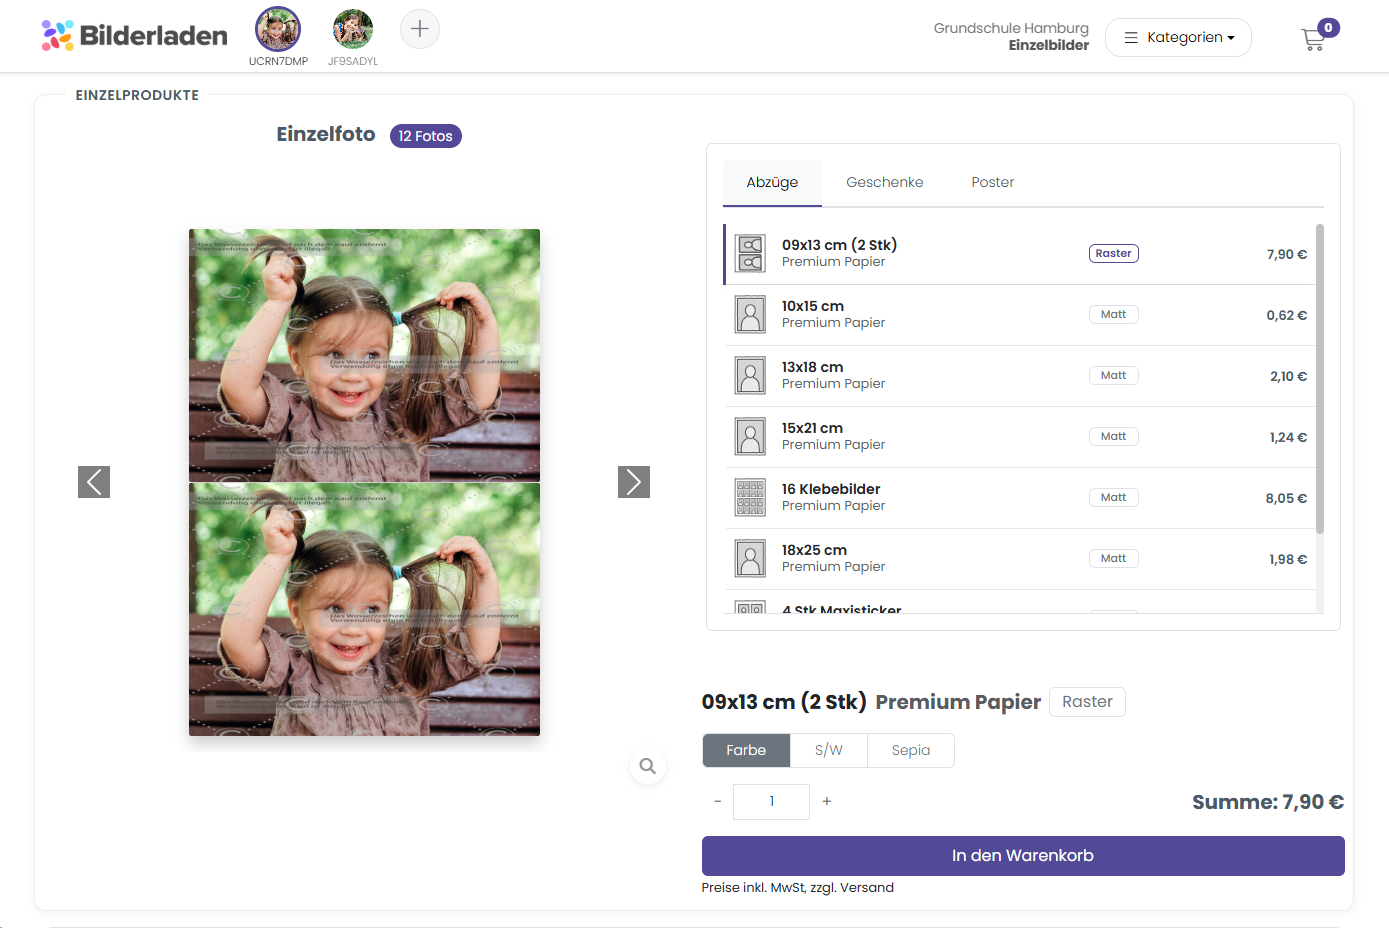Viewport: 1389px width, 928px height.
Task: Select the 13x18 cm print option
Action: click(x=1019, y=375)
